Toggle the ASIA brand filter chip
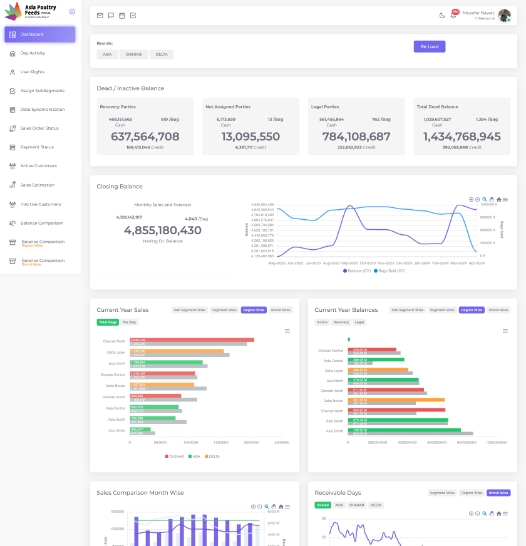Viewport: 526px width, 546px height. (x=107, y=54)
